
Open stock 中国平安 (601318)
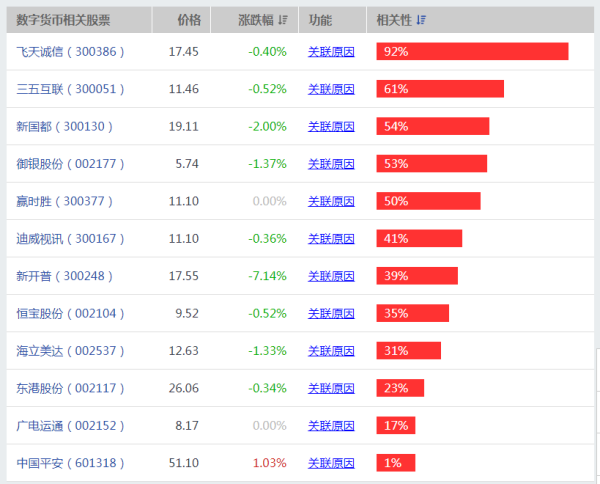pos(70,463)
